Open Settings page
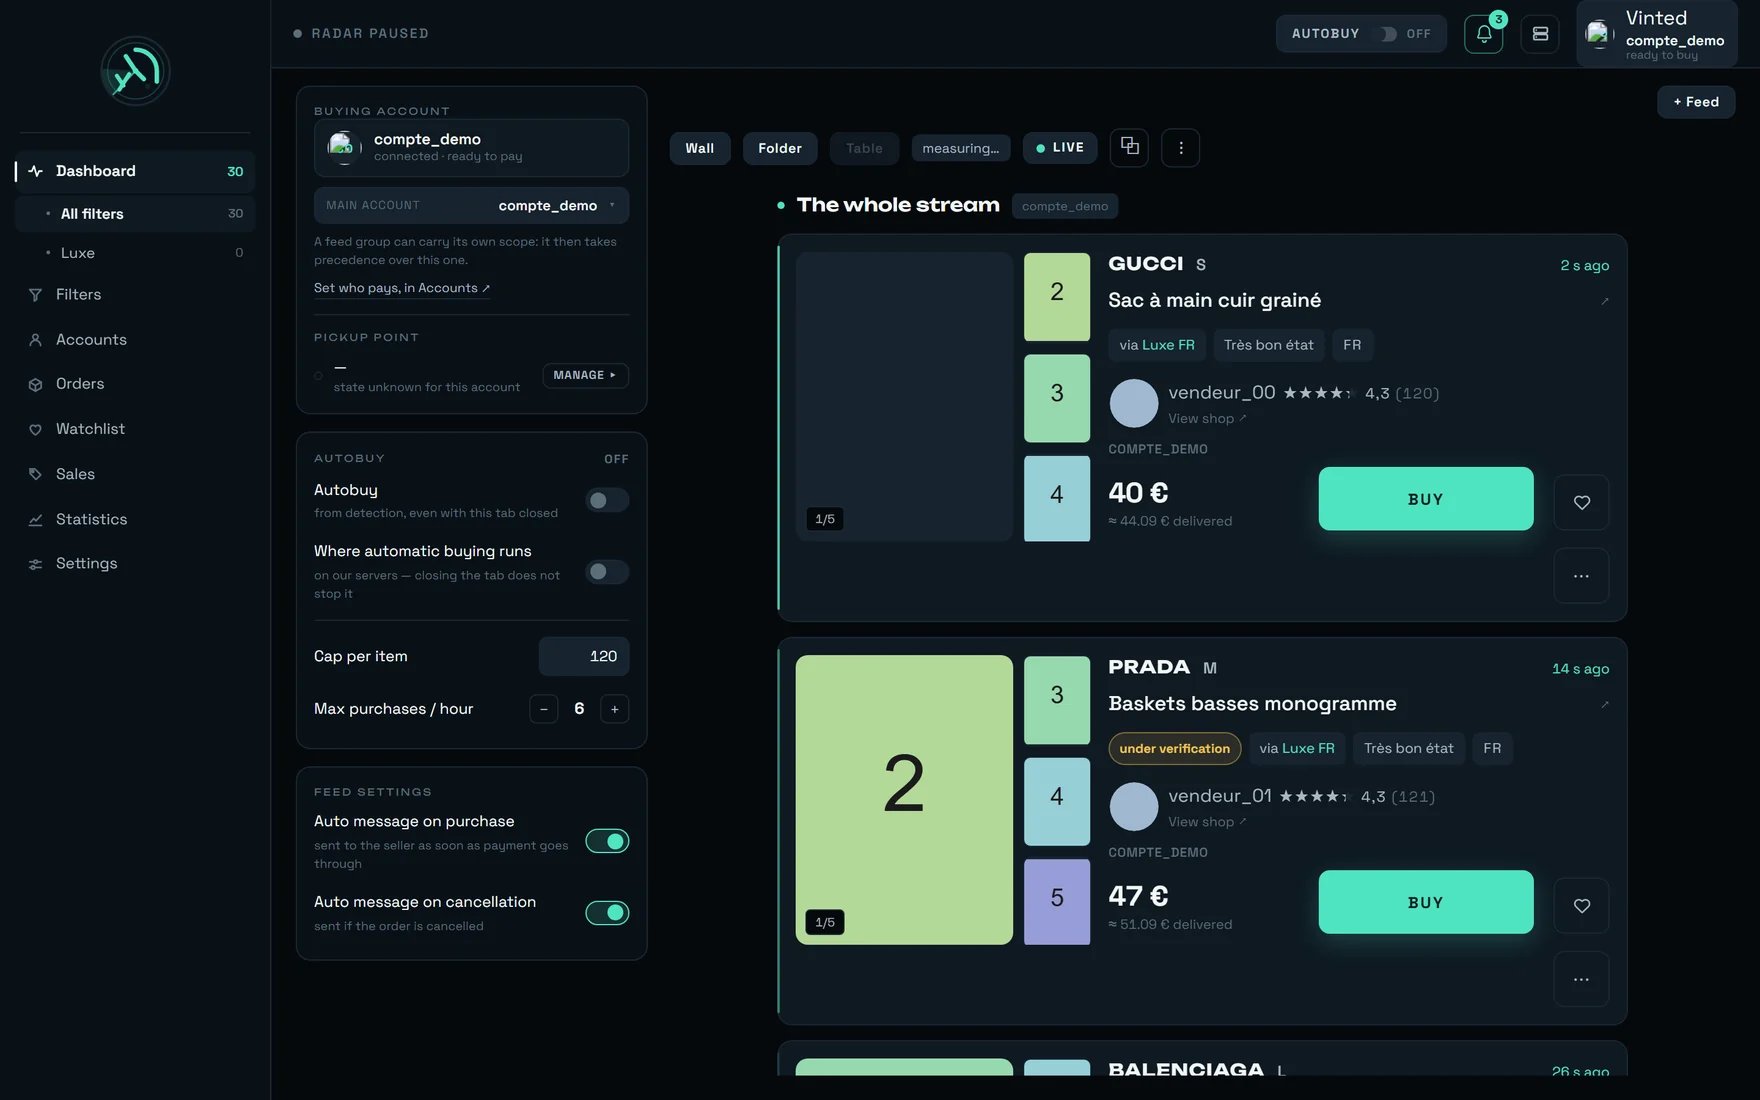This screenshot has width=1760, height=1100. click(135, 563)
